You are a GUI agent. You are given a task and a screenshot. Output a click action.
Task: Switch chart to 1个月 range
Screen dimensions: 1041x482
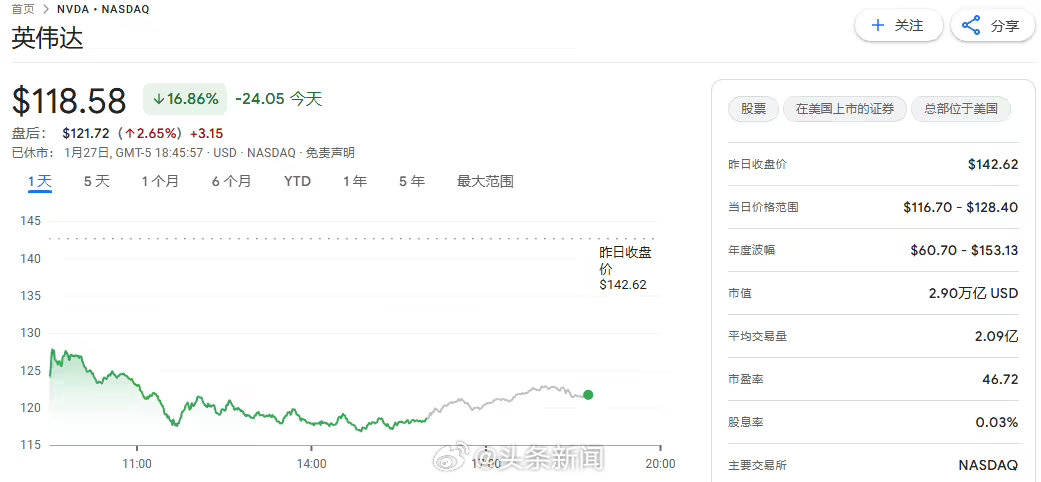160,181
